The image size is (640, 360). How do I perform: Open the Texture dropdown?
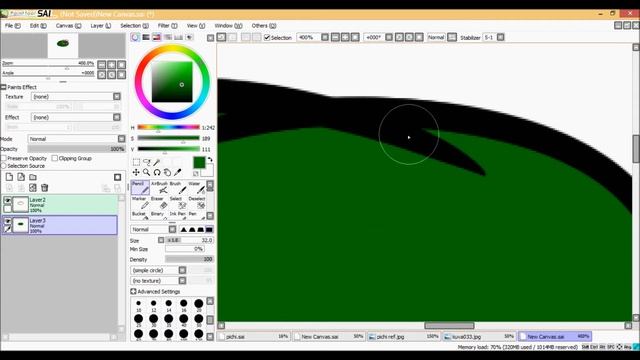pos(117,96)
